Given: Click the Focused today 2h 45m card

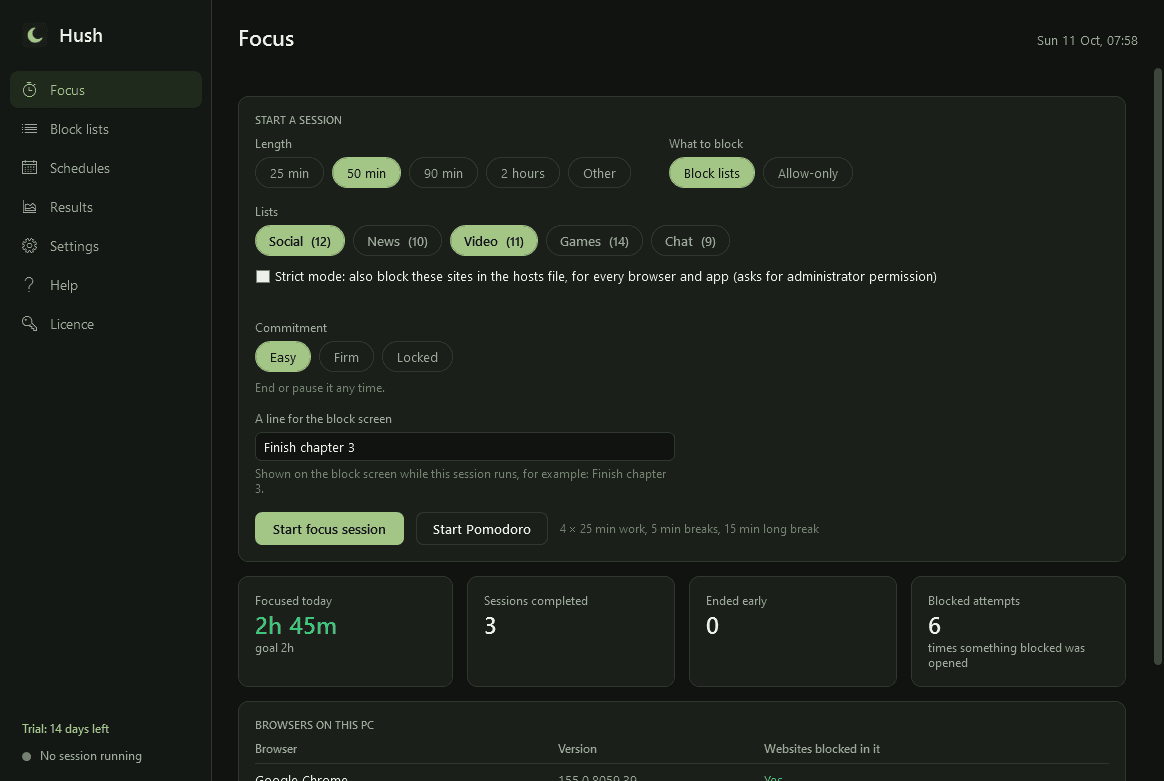Looking at the screenshot, I should 345,632.
